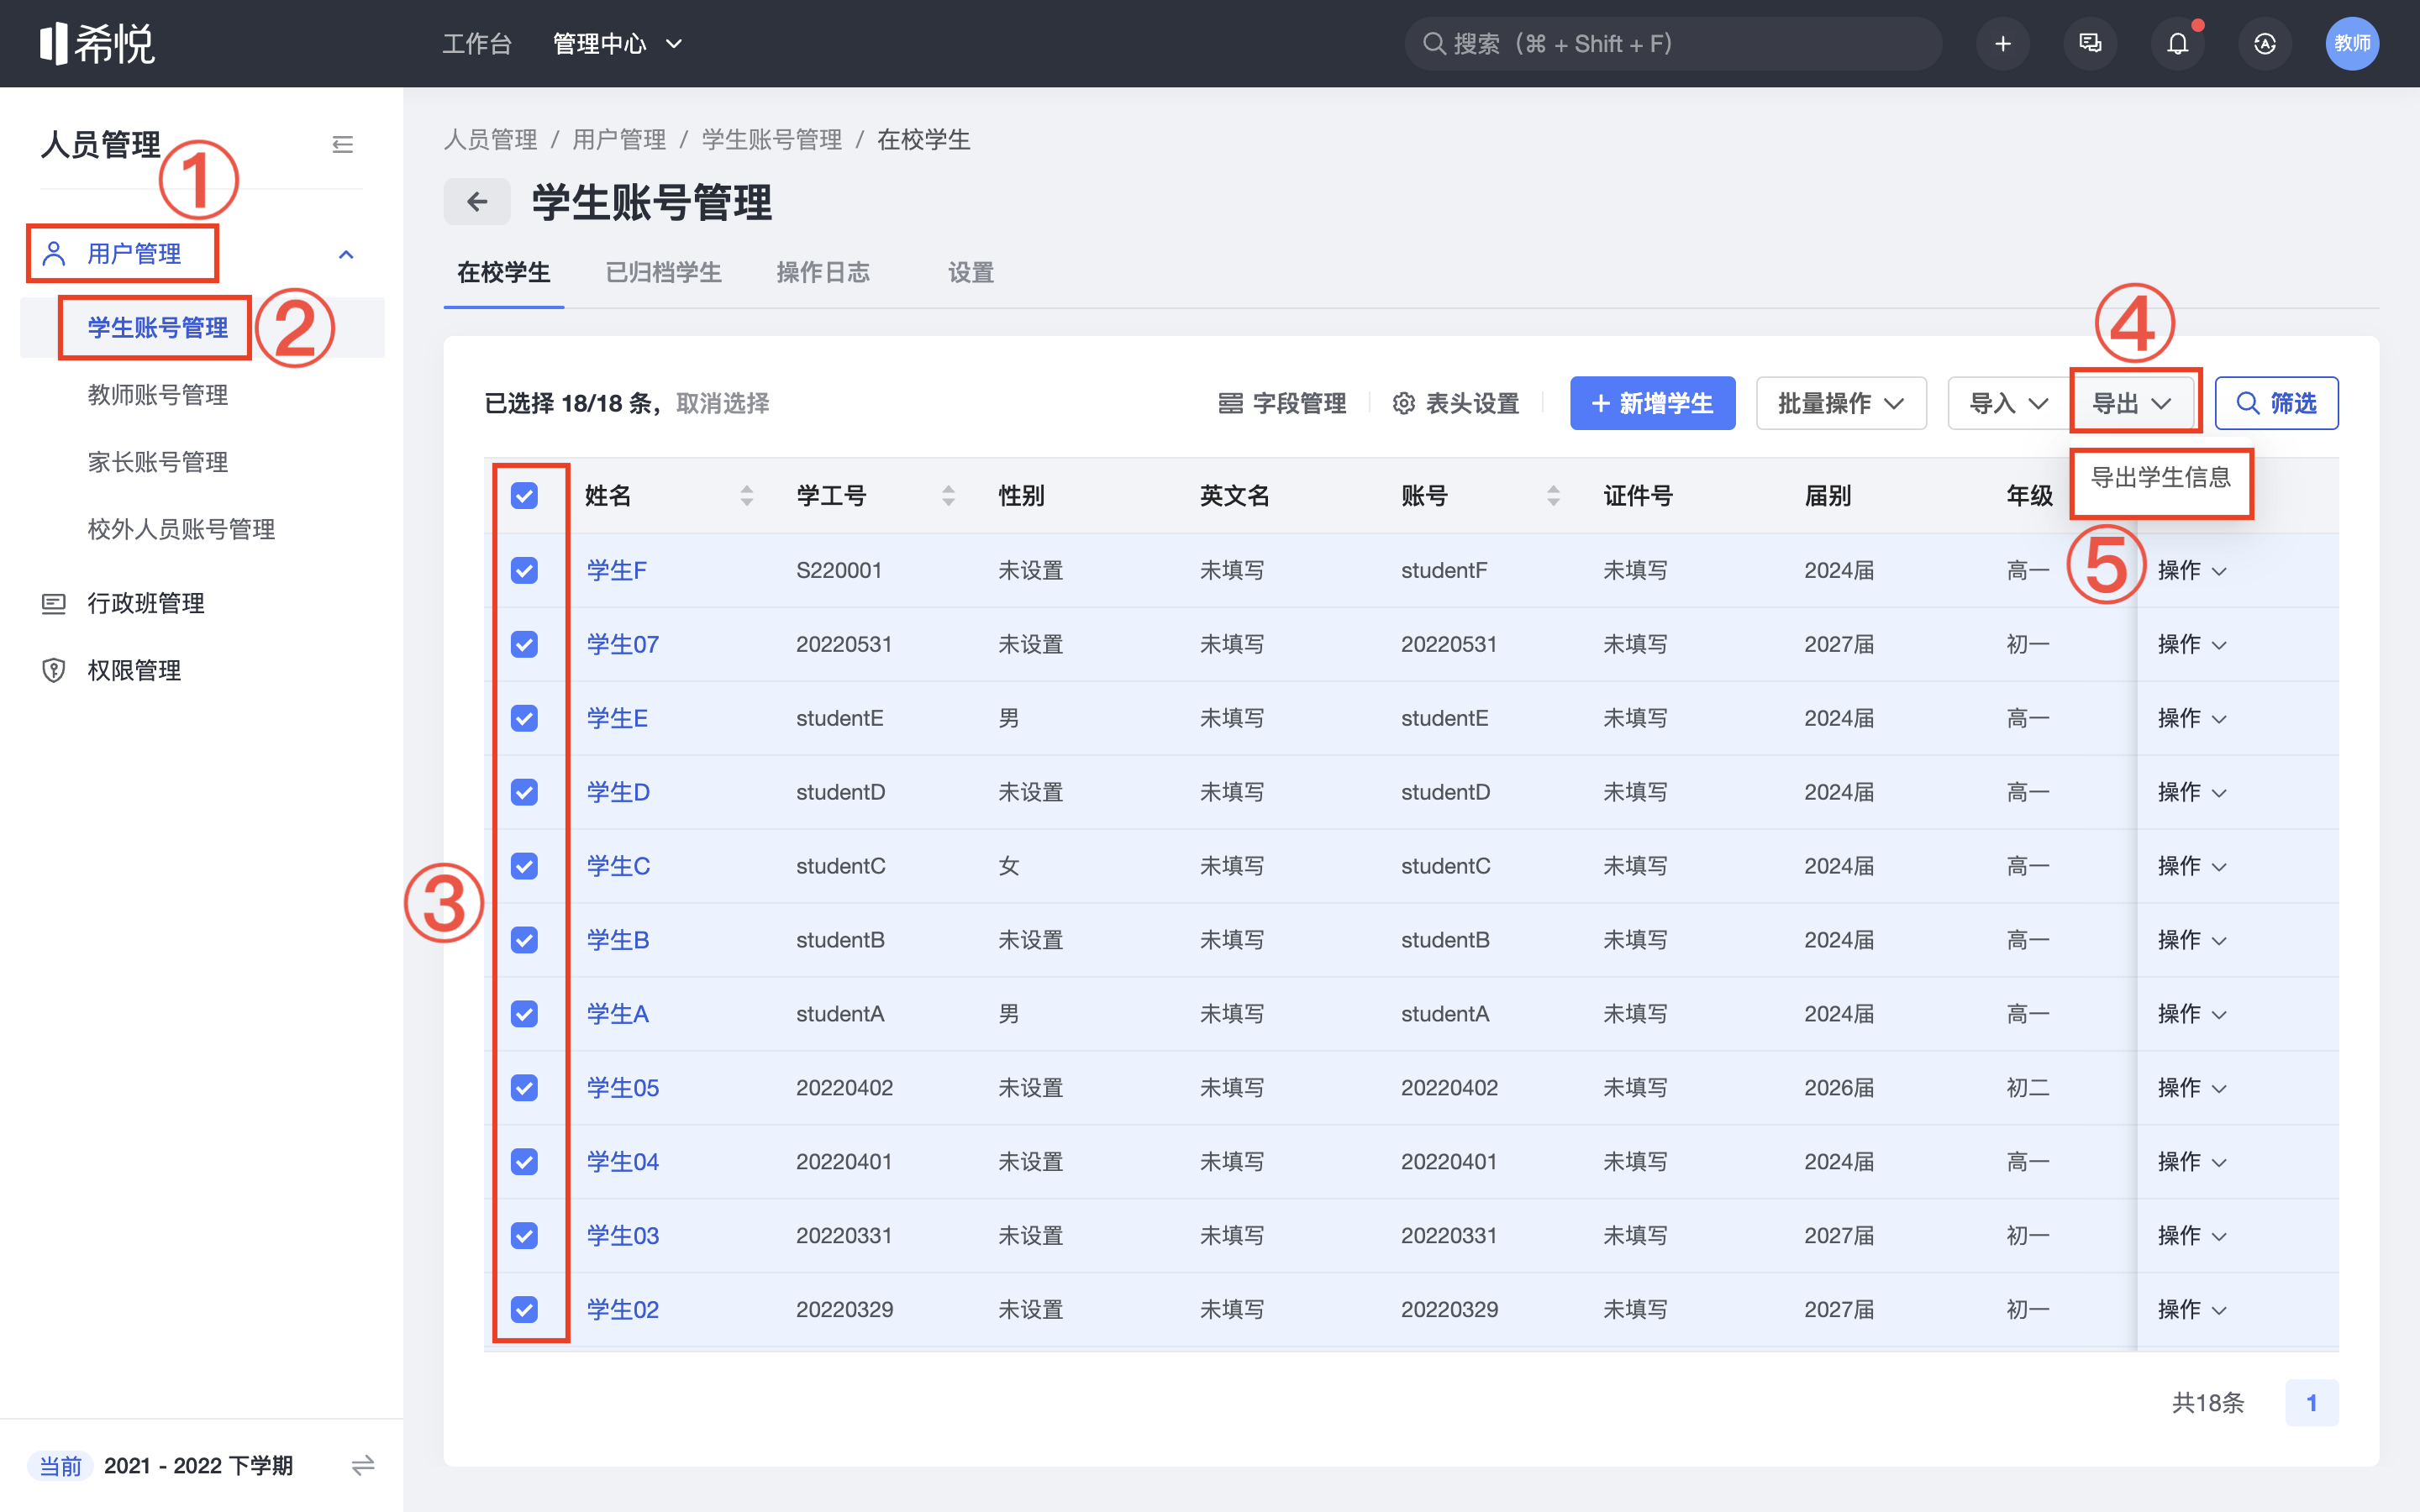The height and width of the screenshot is (1512, 2420).
Task: Uncheck the 学生03 row checkbox
Action: pos(524,1236)
